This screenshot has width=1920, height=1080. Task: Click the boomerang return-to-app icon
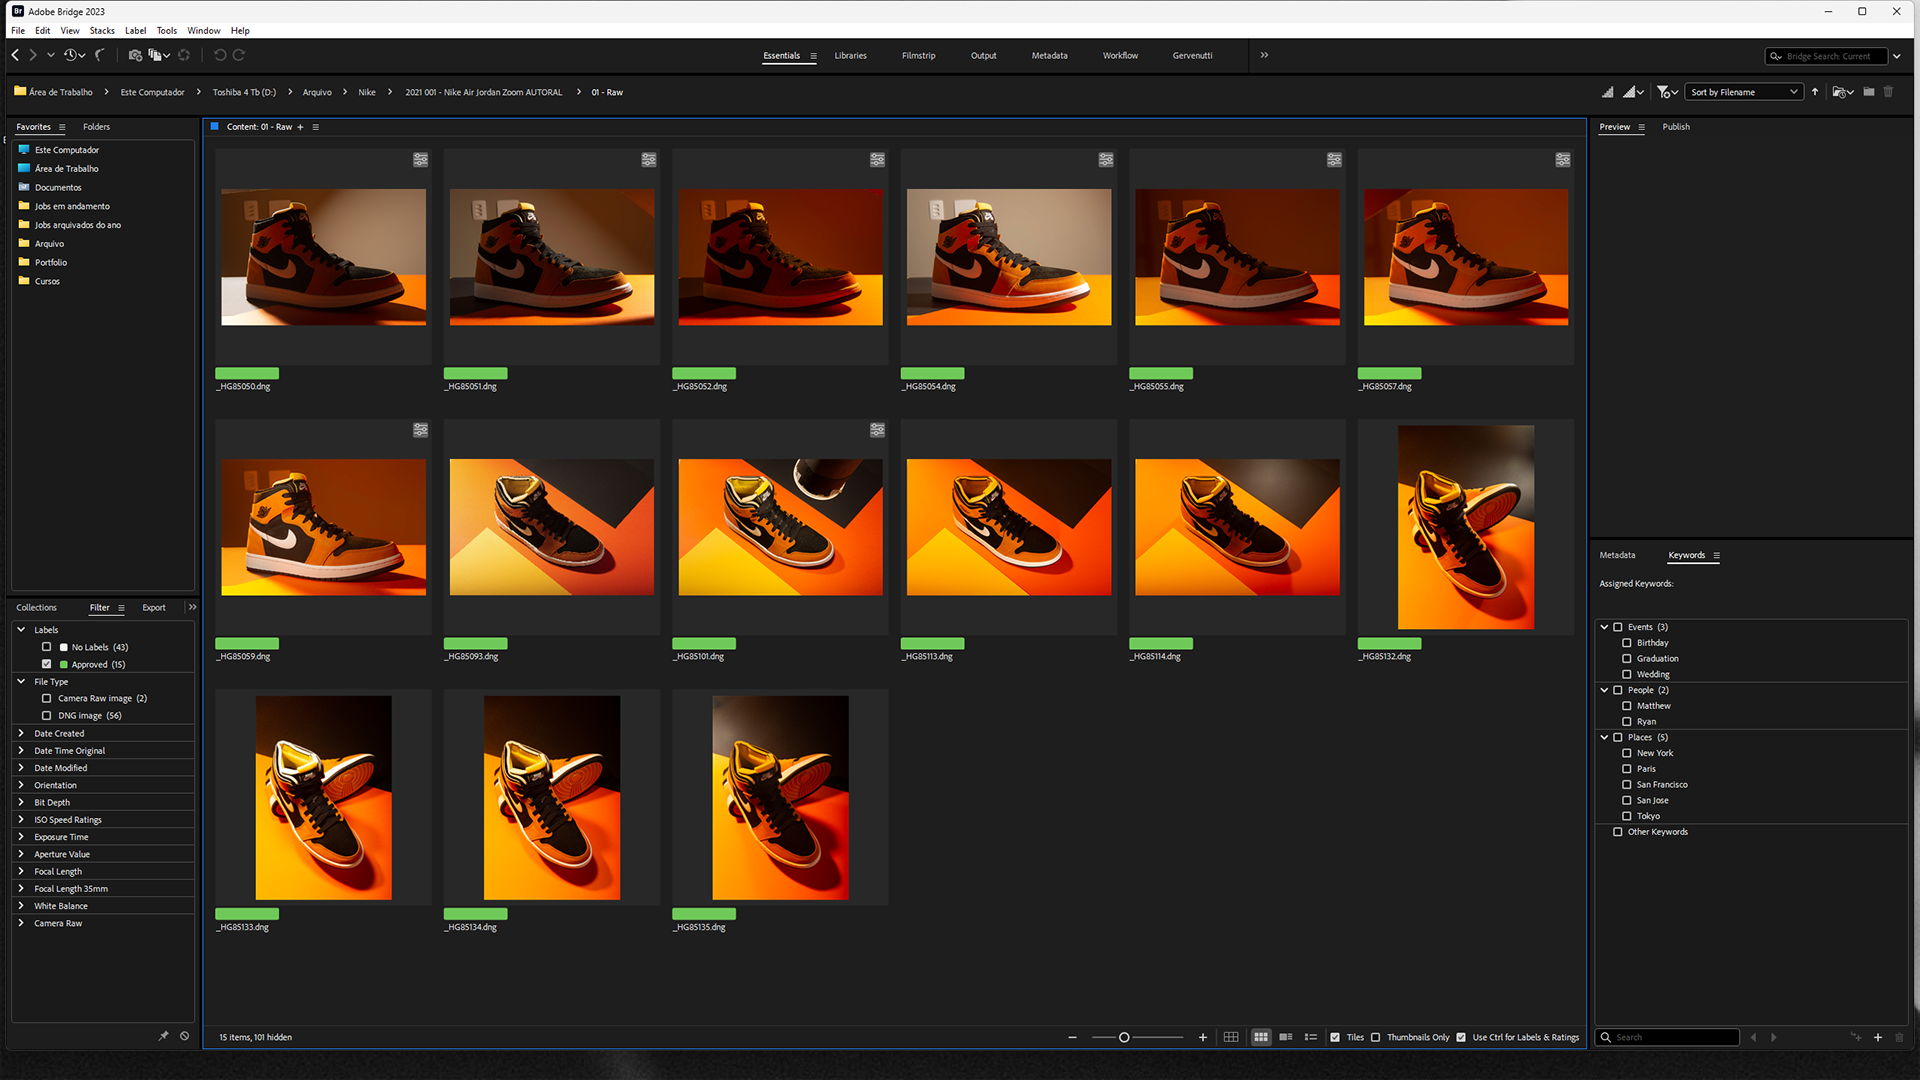point(99,55)
